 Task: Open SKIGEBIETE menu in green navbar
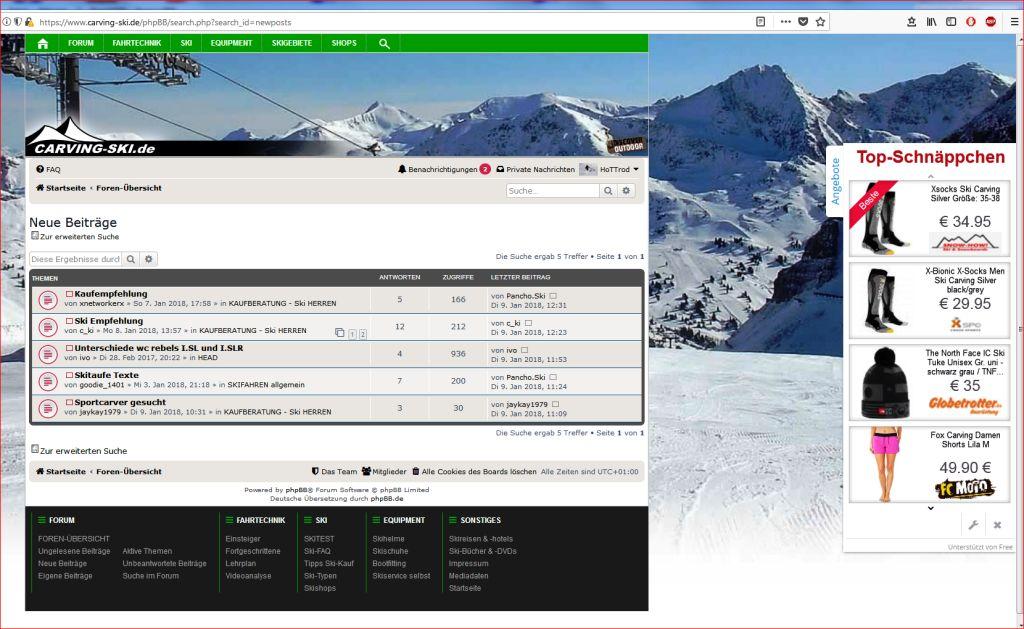pos(292,43)
